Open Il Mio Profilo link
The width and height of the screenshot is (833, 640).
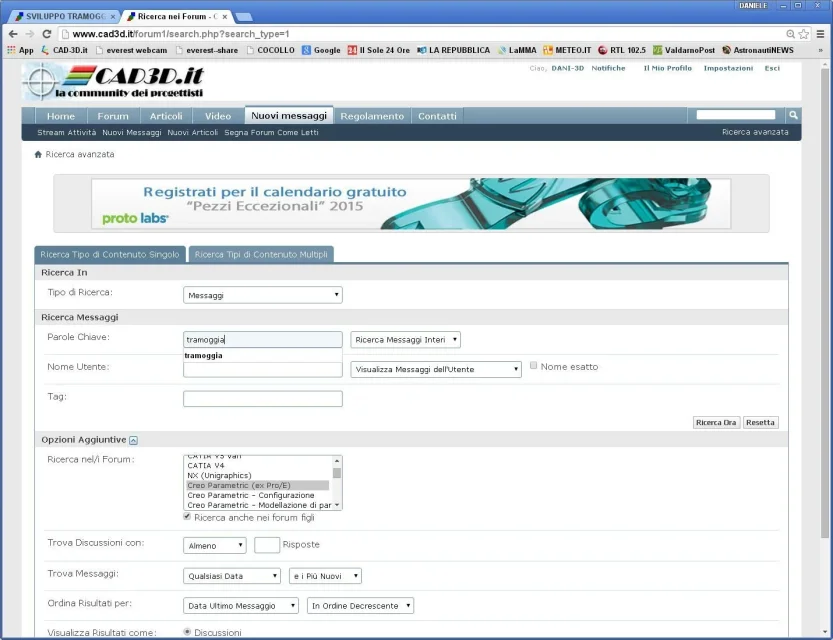tap(667, 68)
